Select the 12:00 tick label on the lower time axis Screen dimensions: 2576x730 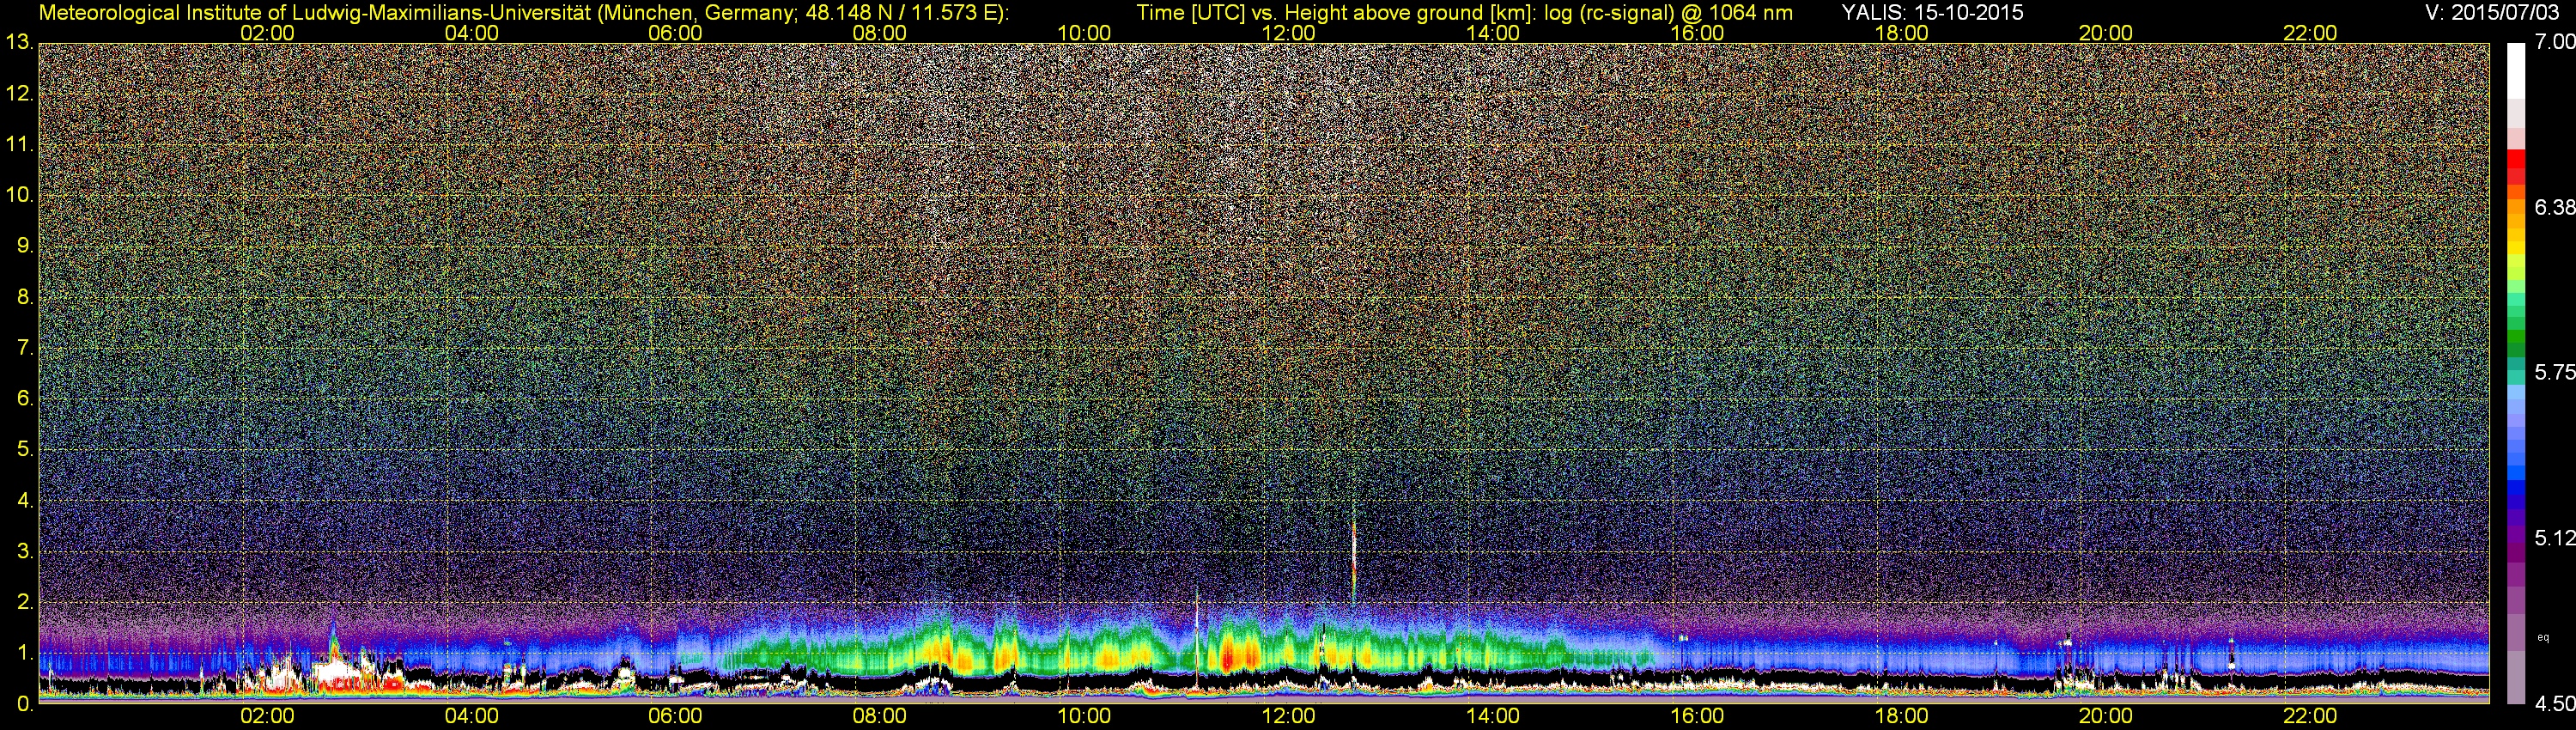tap(1288, 716)
